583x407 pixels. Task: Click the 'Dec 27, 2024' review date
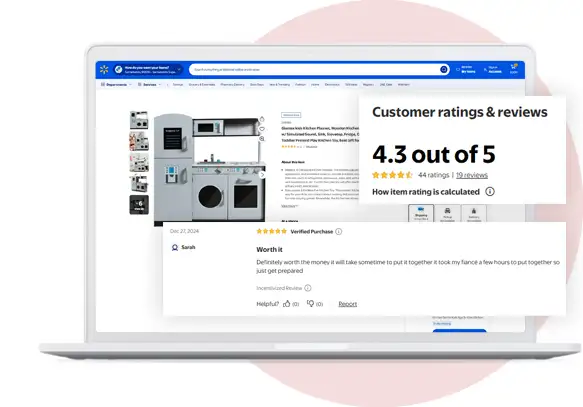coord(184,231)
